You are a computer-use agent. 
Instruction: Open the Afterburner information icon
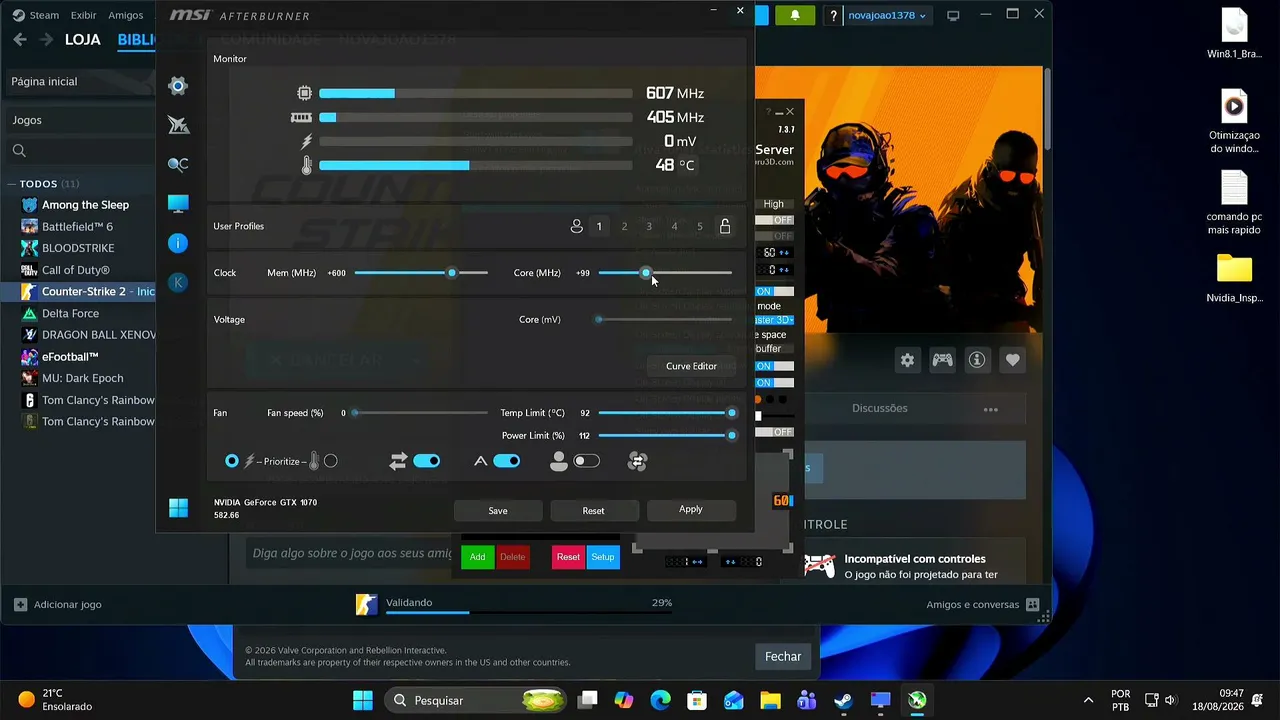(x=178, y=243)
